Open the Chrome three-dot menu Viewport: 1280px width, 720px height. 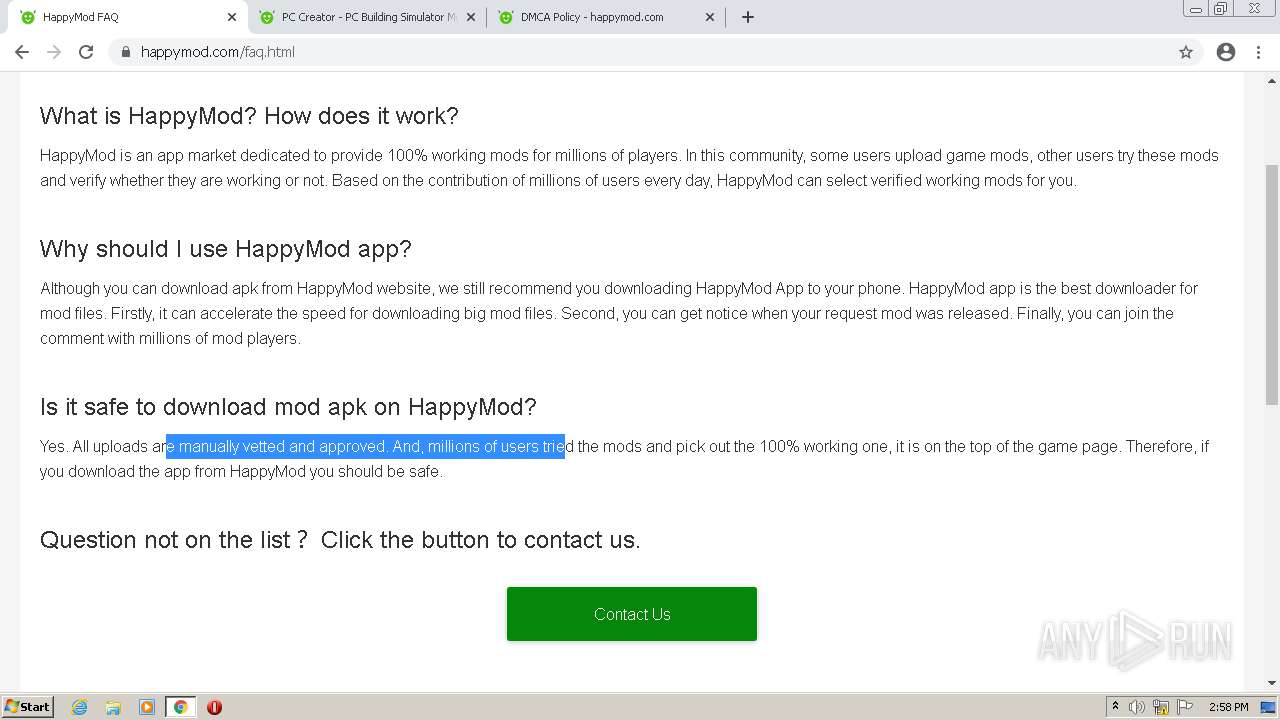click(1258, 52)
